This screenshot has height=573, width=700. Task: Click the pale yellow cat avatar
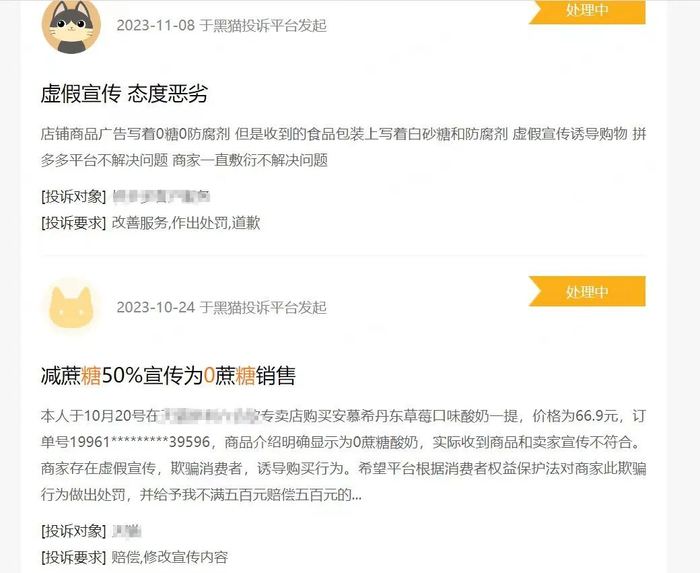(71, 307)
